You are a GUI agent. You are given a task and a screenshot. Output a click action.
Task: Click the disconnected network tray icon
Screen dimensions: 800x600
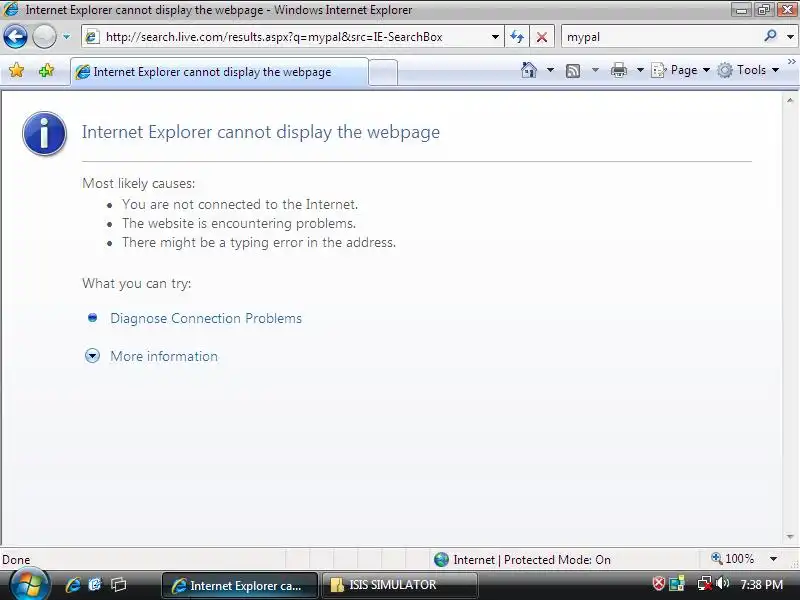[705, 583]
